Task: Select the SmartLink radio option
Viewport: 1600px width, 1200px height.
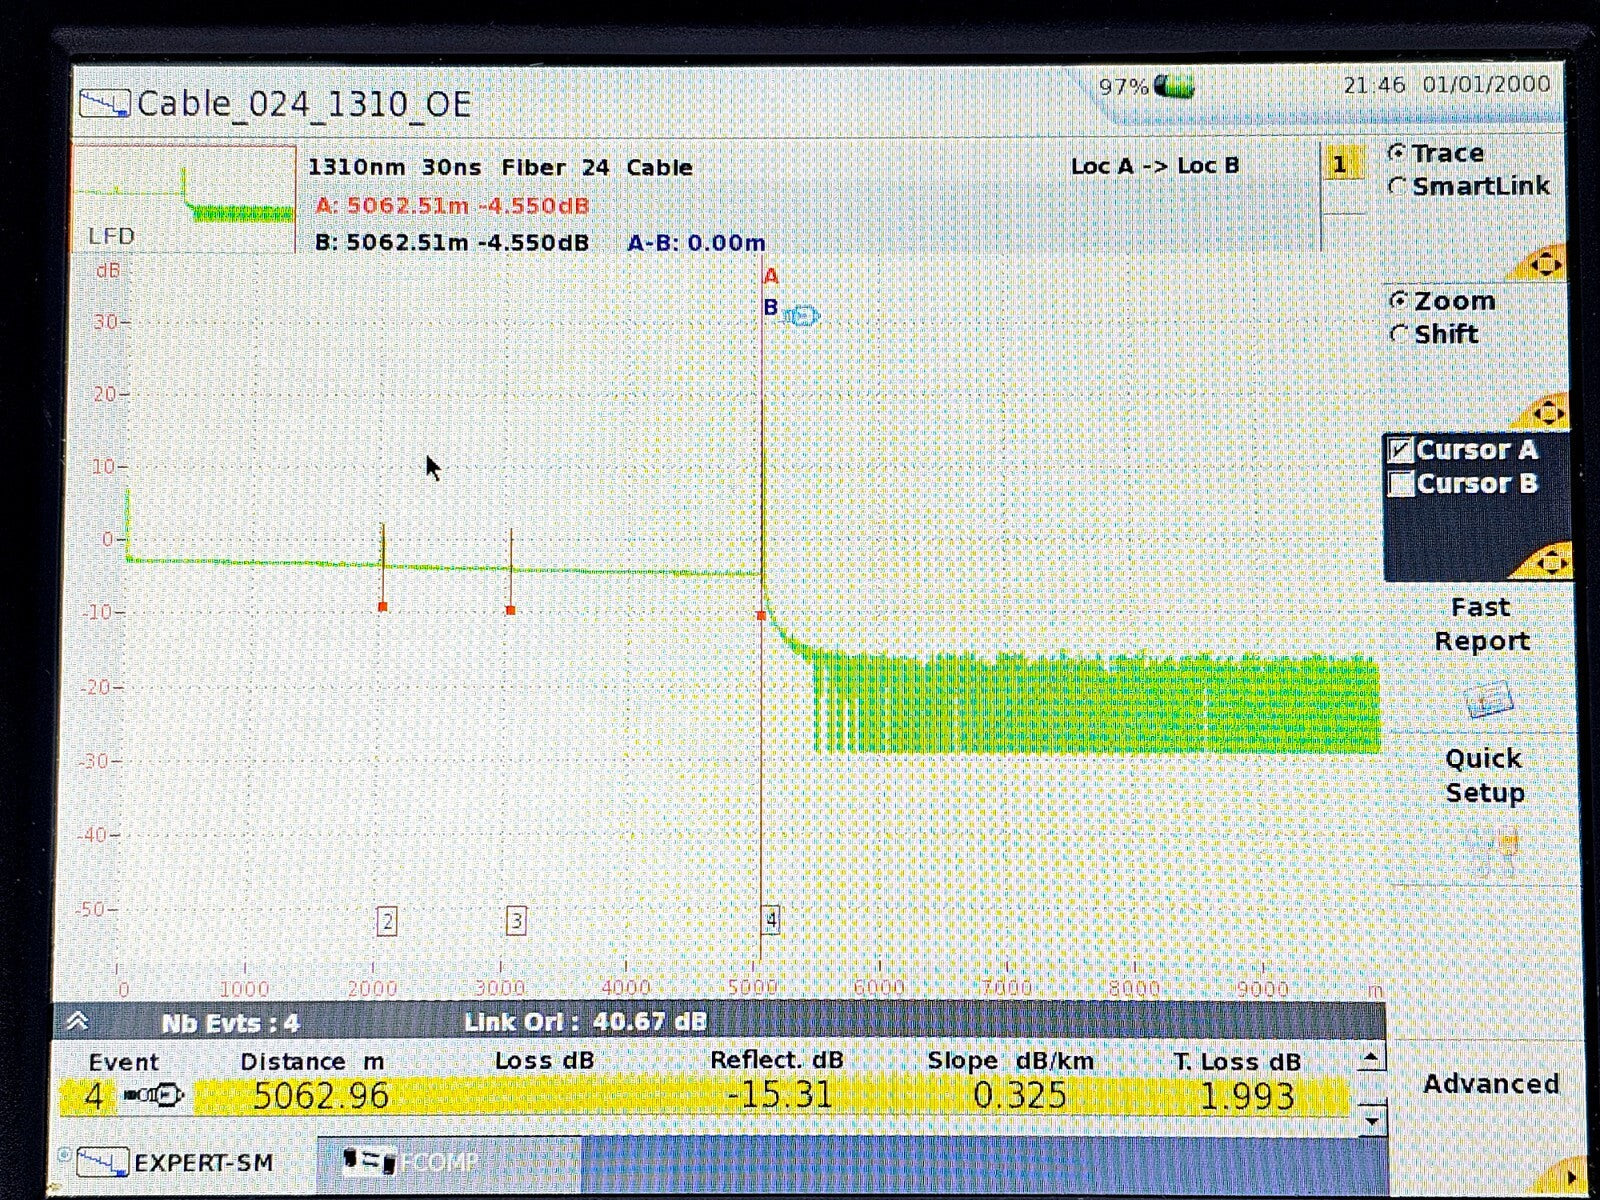Action: coord(1397,187)
